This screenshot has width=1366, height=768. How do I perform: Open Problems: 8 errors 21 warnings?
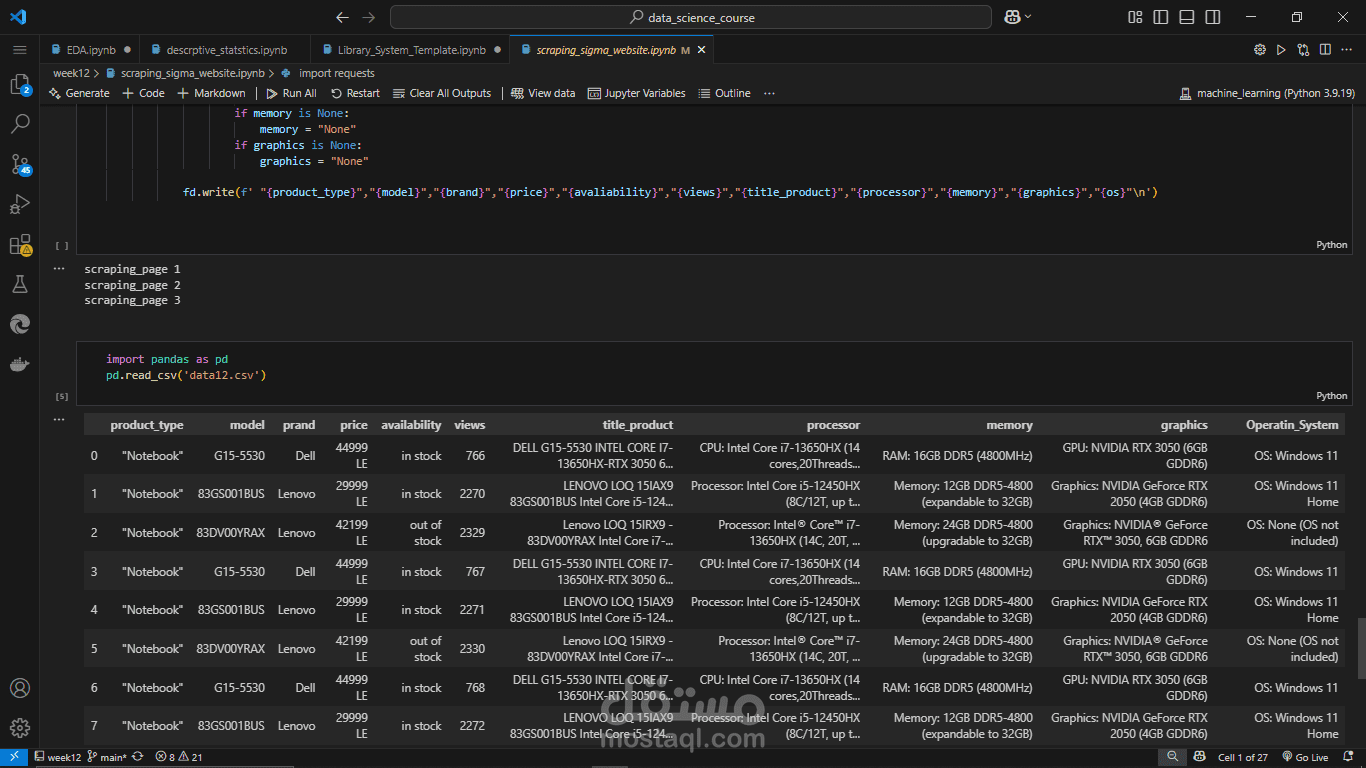[179, 757]
